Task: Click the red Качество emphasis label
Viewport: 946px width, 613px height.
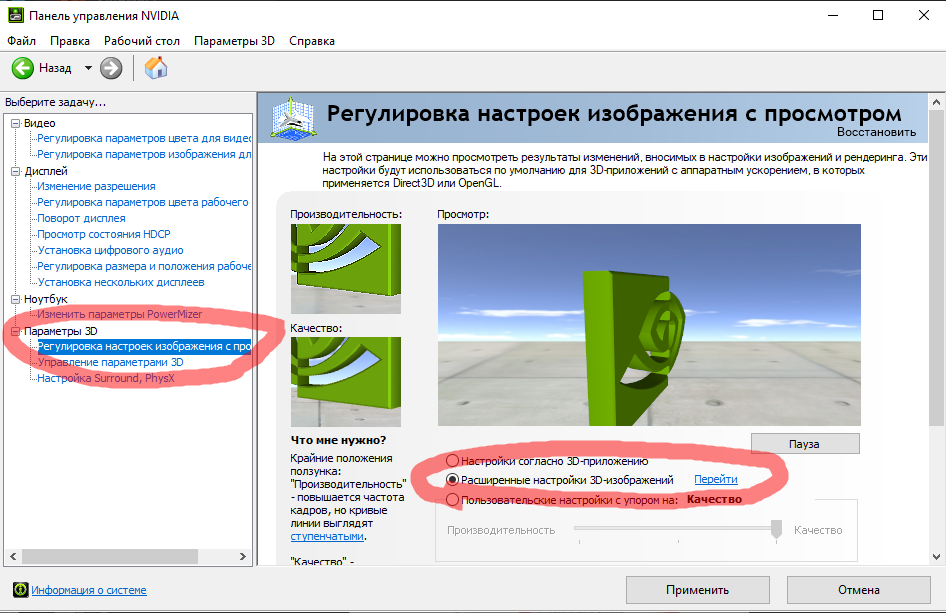Action: click(714, 499)
